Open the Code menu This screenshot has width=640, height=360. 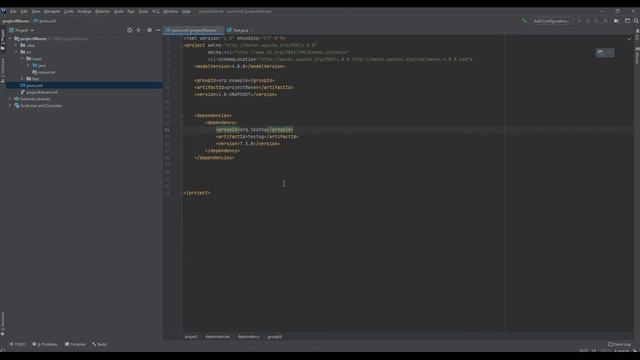[x=69, y=11]
